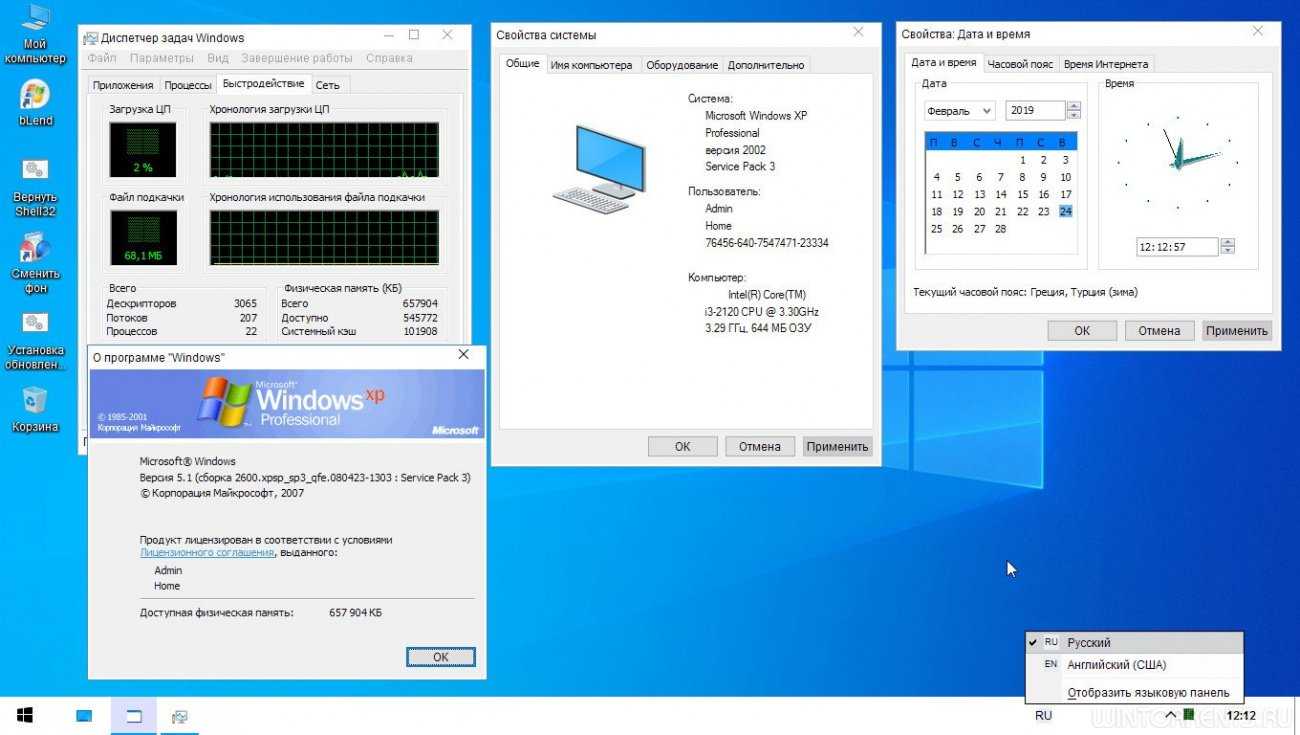Decrease the year 2019 with down arrow

pos(1074,116)
